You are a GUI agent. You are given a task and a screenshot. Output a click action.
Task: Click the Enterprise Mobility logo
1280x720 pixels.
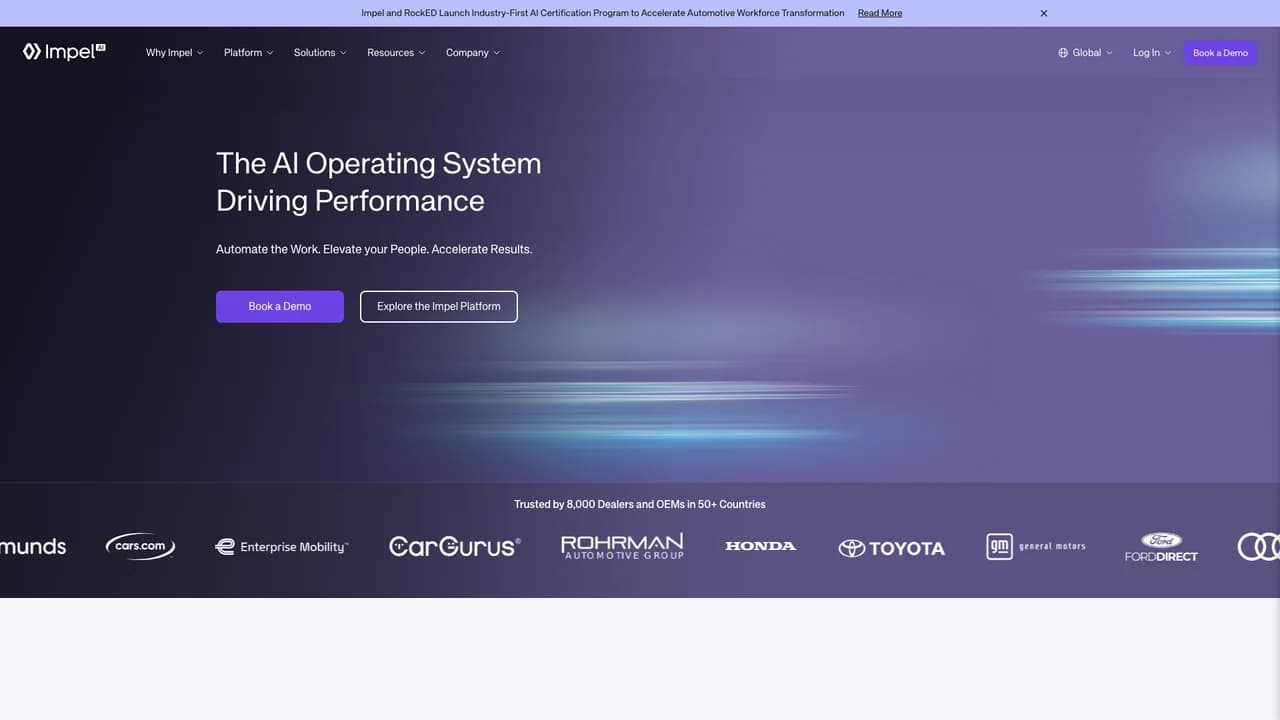tap(282, 547)
